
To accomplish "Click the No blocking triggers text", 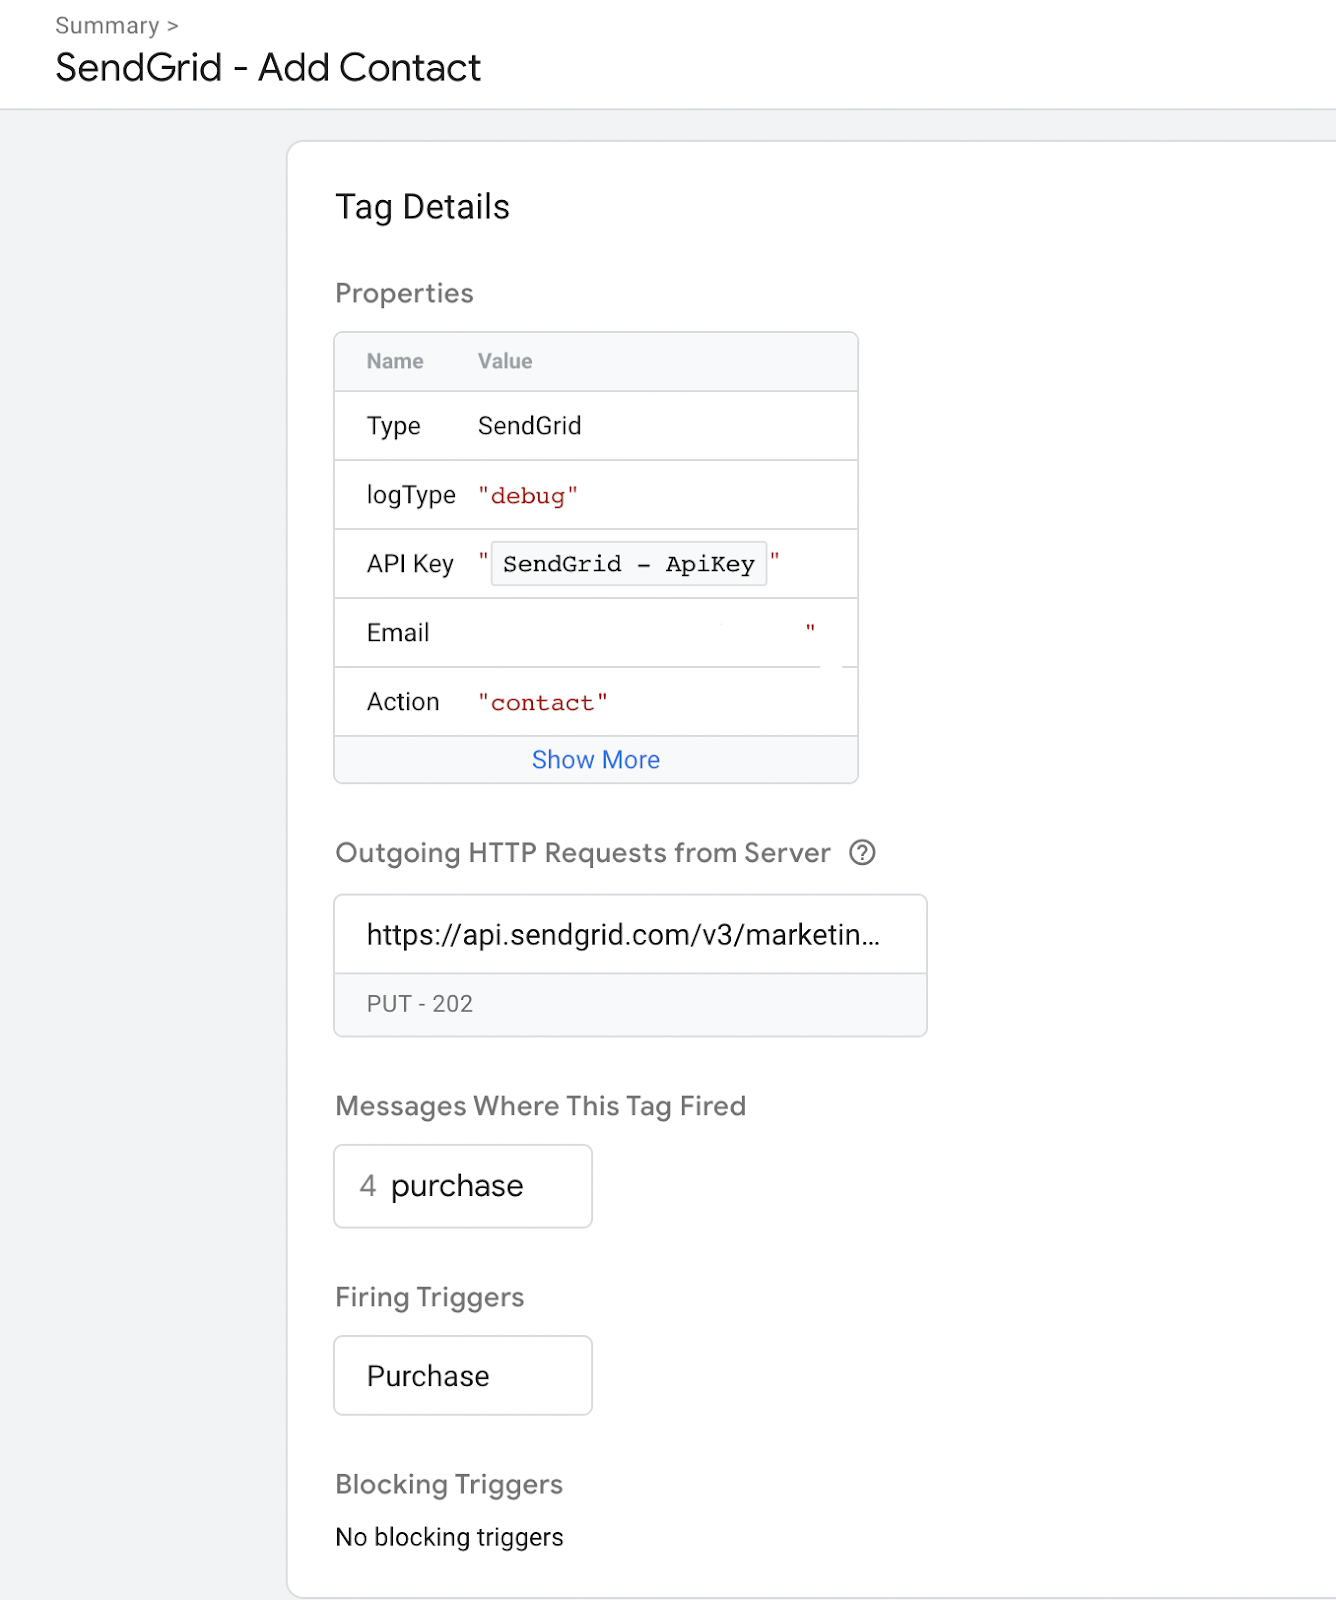I will click(x=450, y=1537).
